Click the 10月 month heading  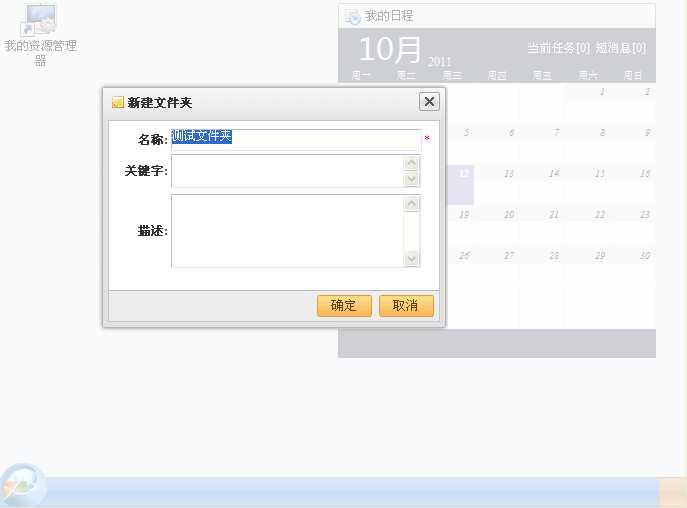point(390,49)
